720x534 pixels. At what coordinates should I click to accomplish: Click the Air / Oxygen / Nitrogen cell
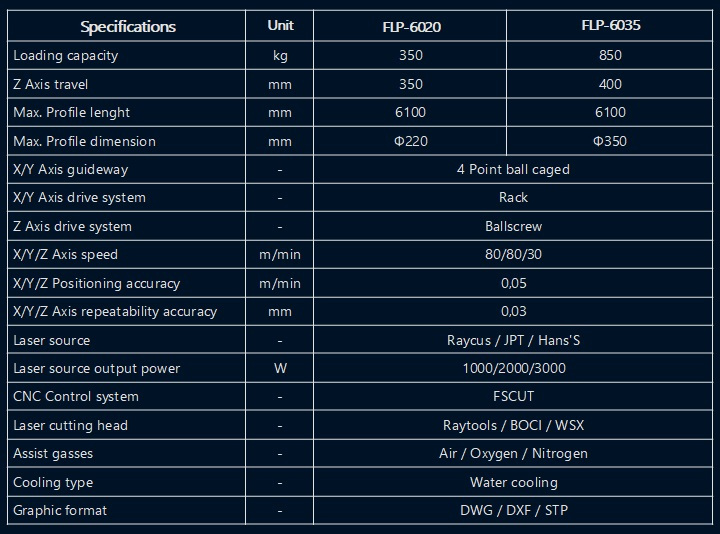click(x=513, y=454)
